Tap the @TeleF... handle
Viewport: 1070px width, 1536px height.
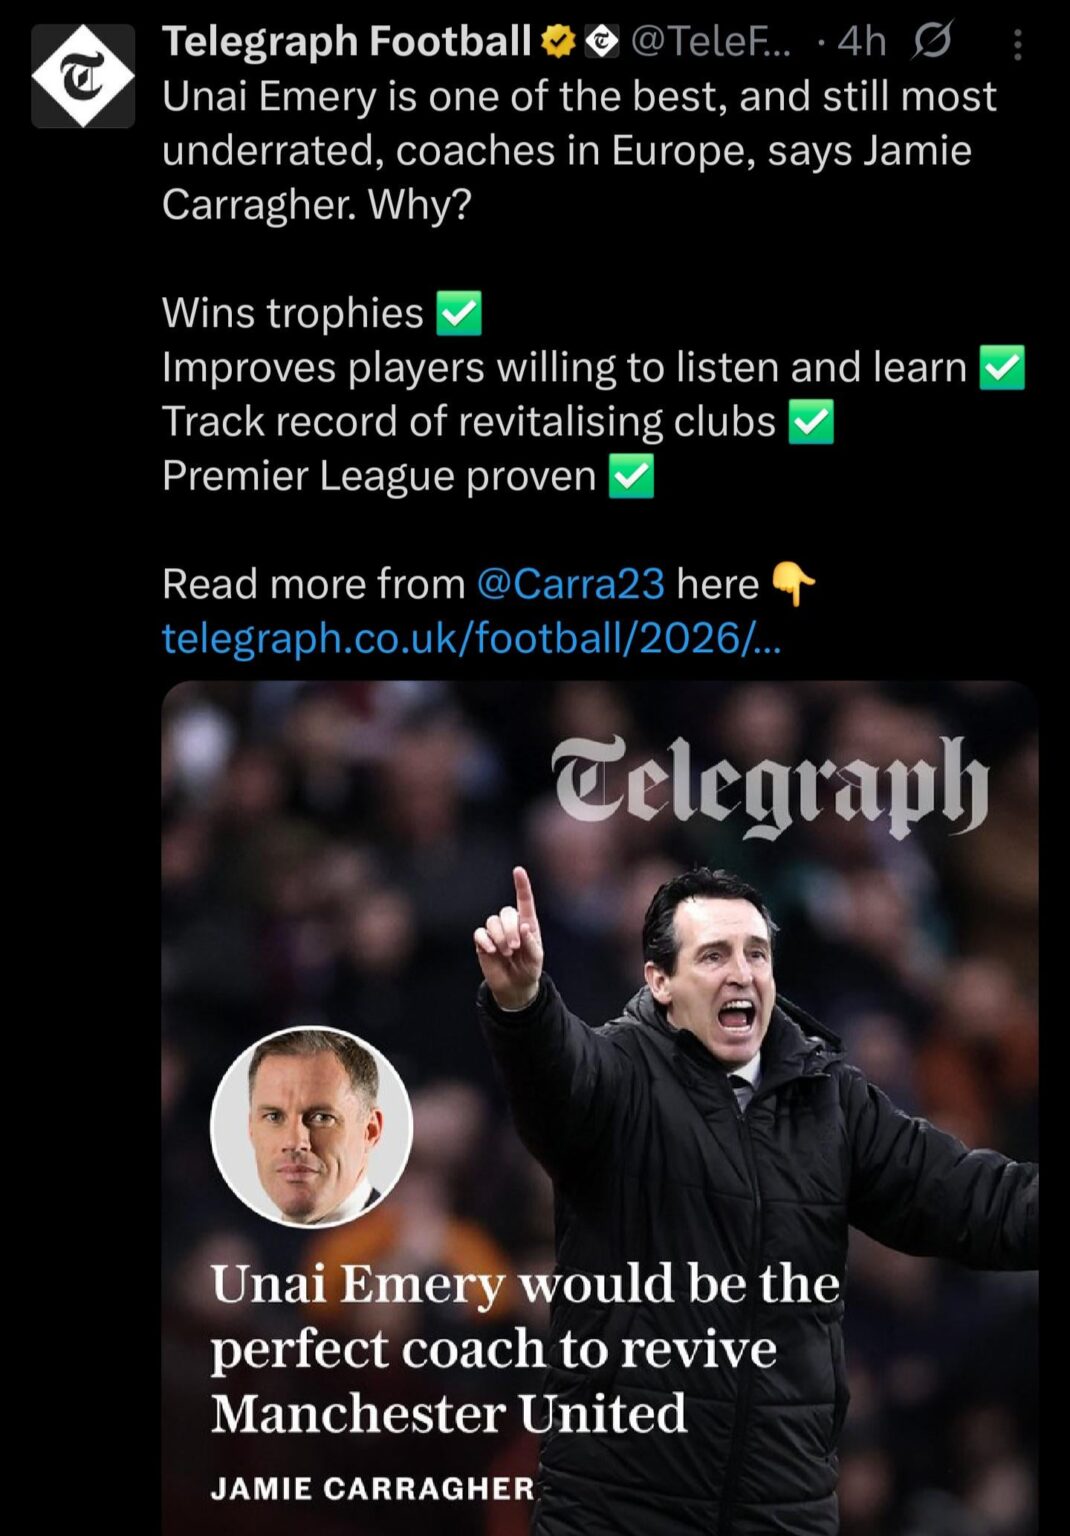(712, 42)
